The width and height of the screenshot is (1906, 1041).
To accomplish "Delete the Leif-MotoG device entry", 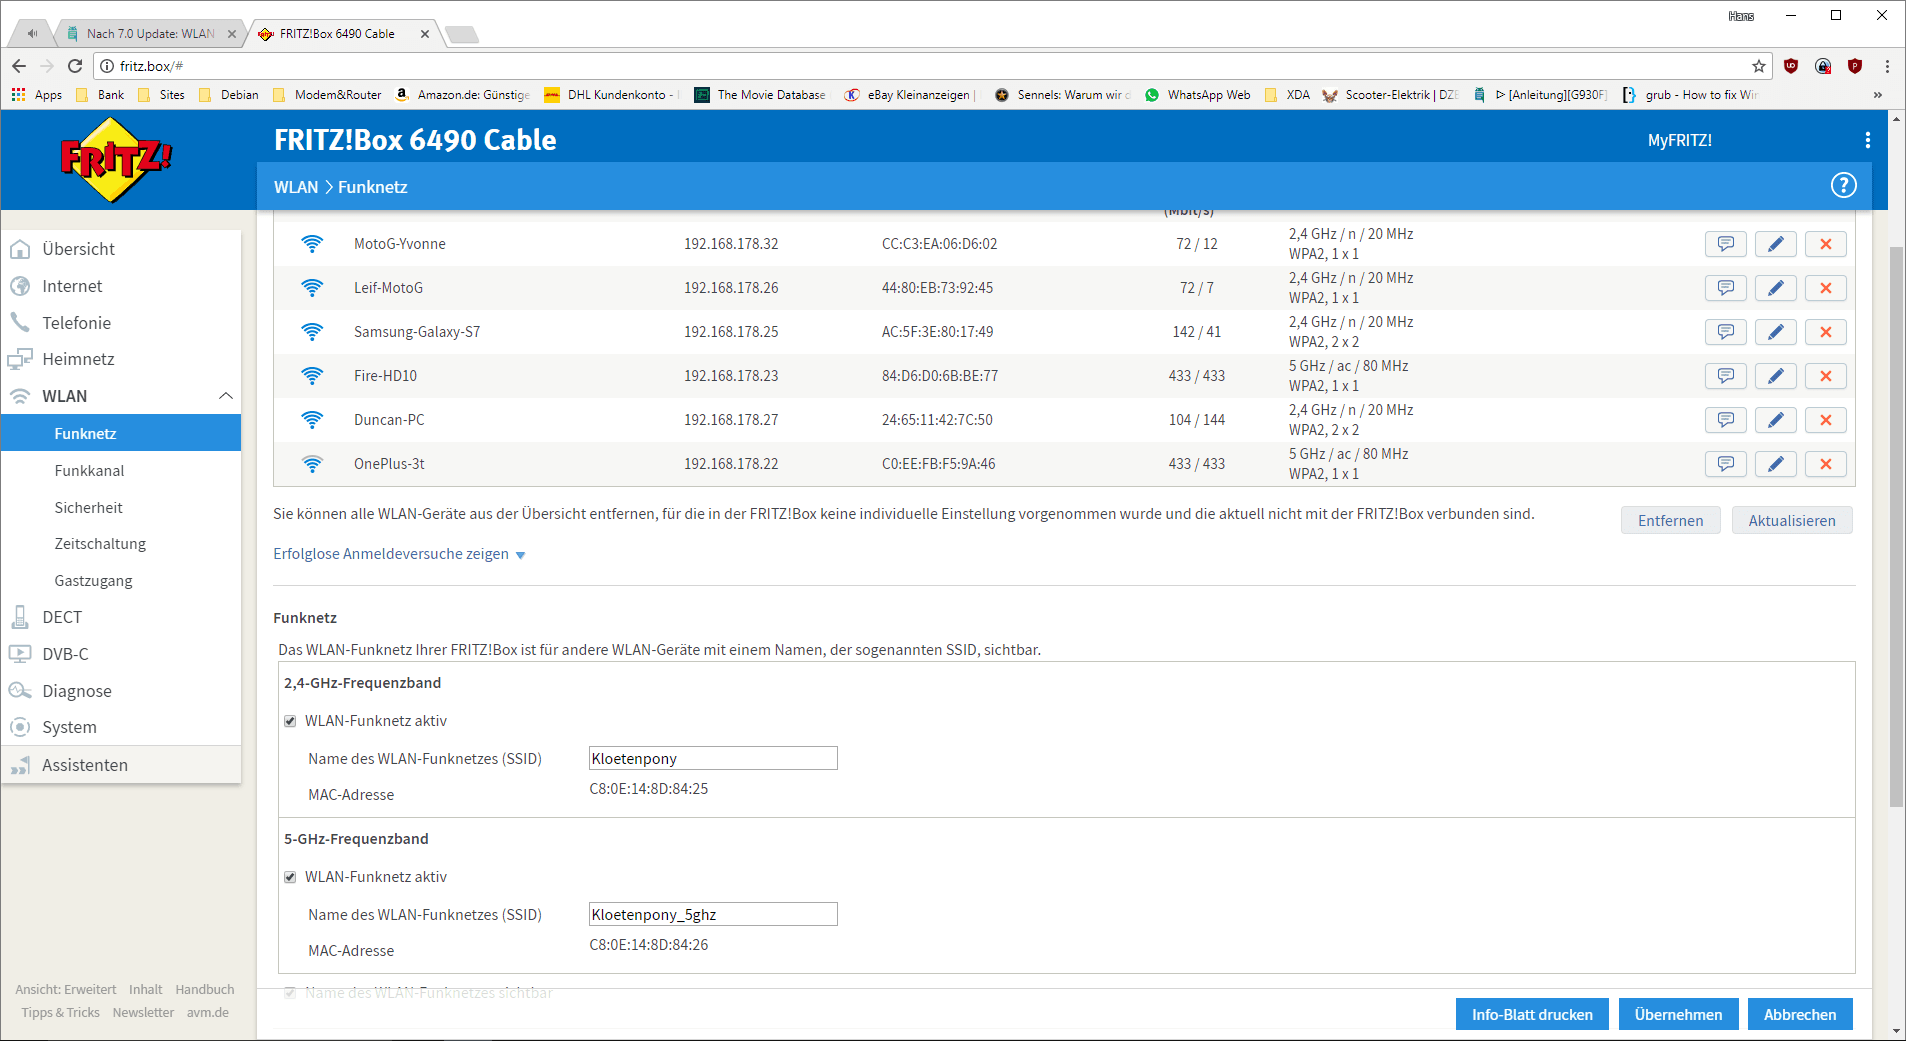I will click(1825, 288).
